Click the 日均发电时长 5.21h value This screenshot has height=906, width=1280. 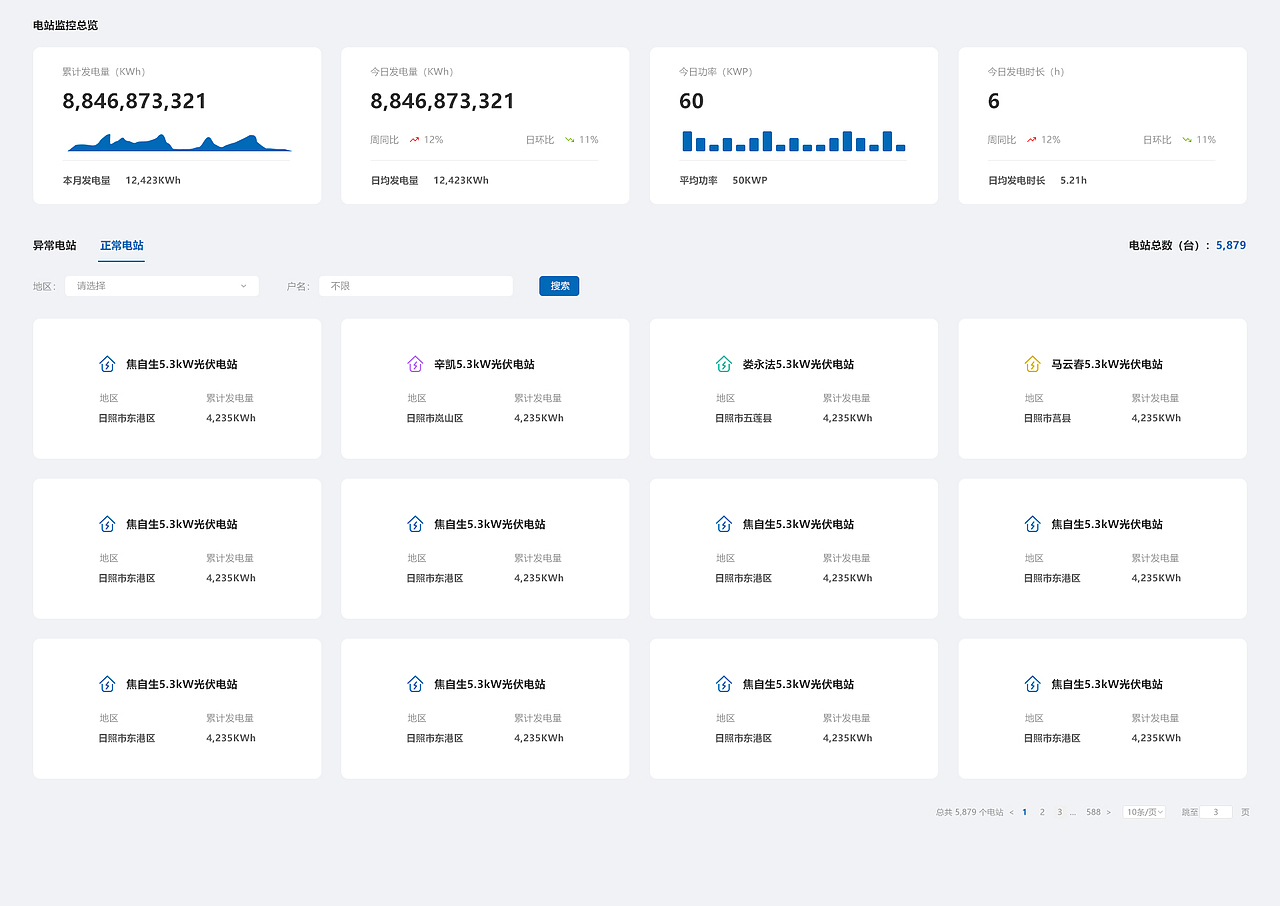coord(1073,181)
